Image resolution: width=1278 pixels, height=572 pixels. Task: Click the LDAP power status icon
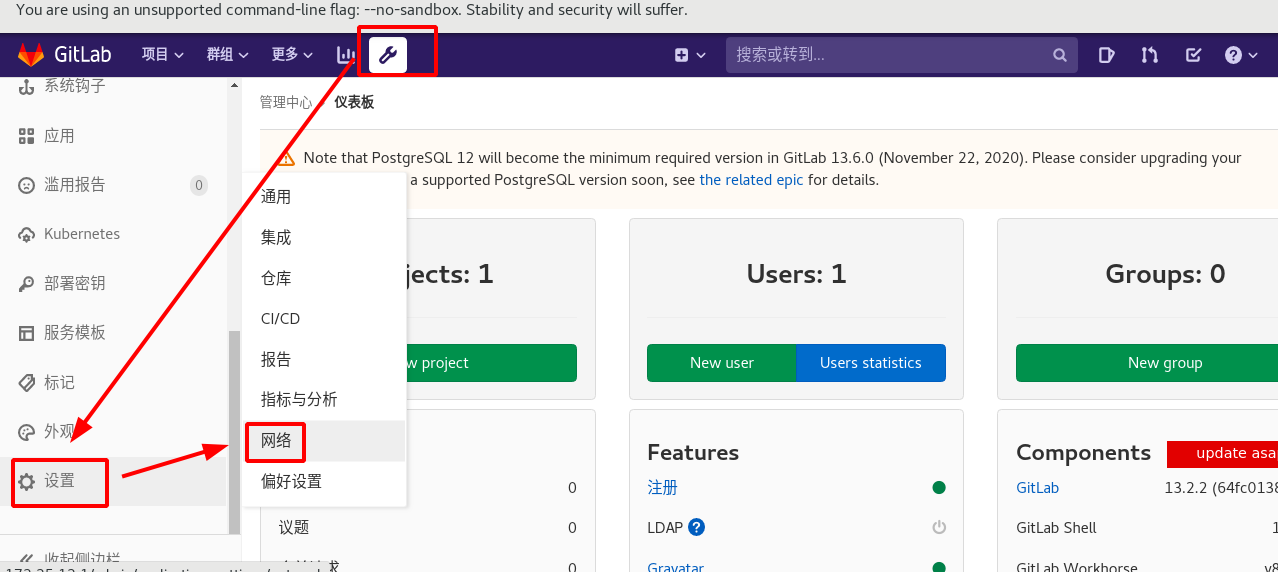click(x=939, y=527)
